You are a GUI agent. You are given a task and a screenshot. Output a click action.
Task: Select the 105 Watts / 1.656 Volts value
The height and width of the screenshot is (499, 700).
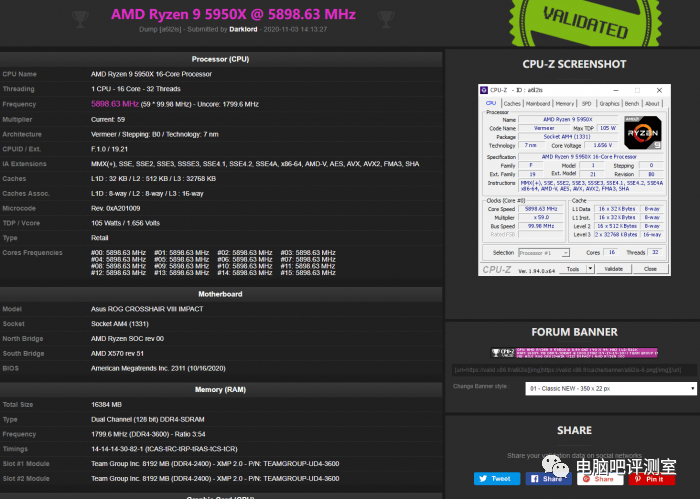[x=125, y=223]
